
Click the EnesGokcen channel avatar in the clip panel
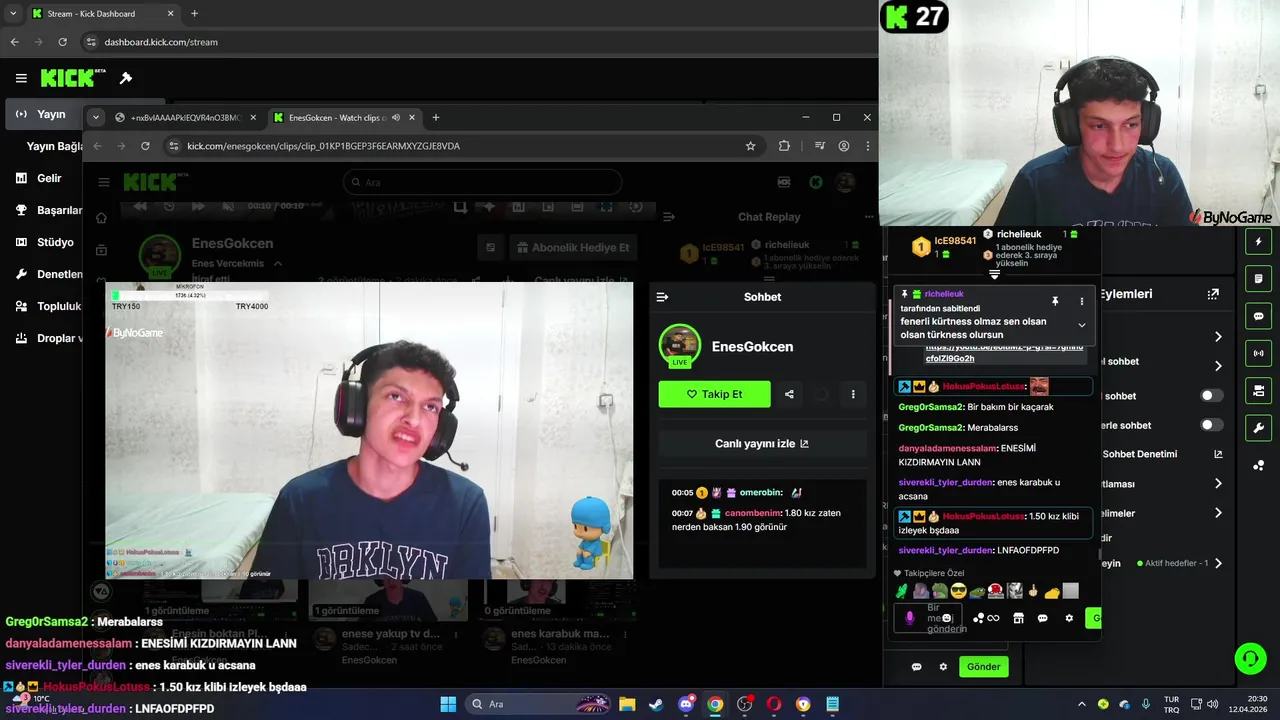coord(679,345)
